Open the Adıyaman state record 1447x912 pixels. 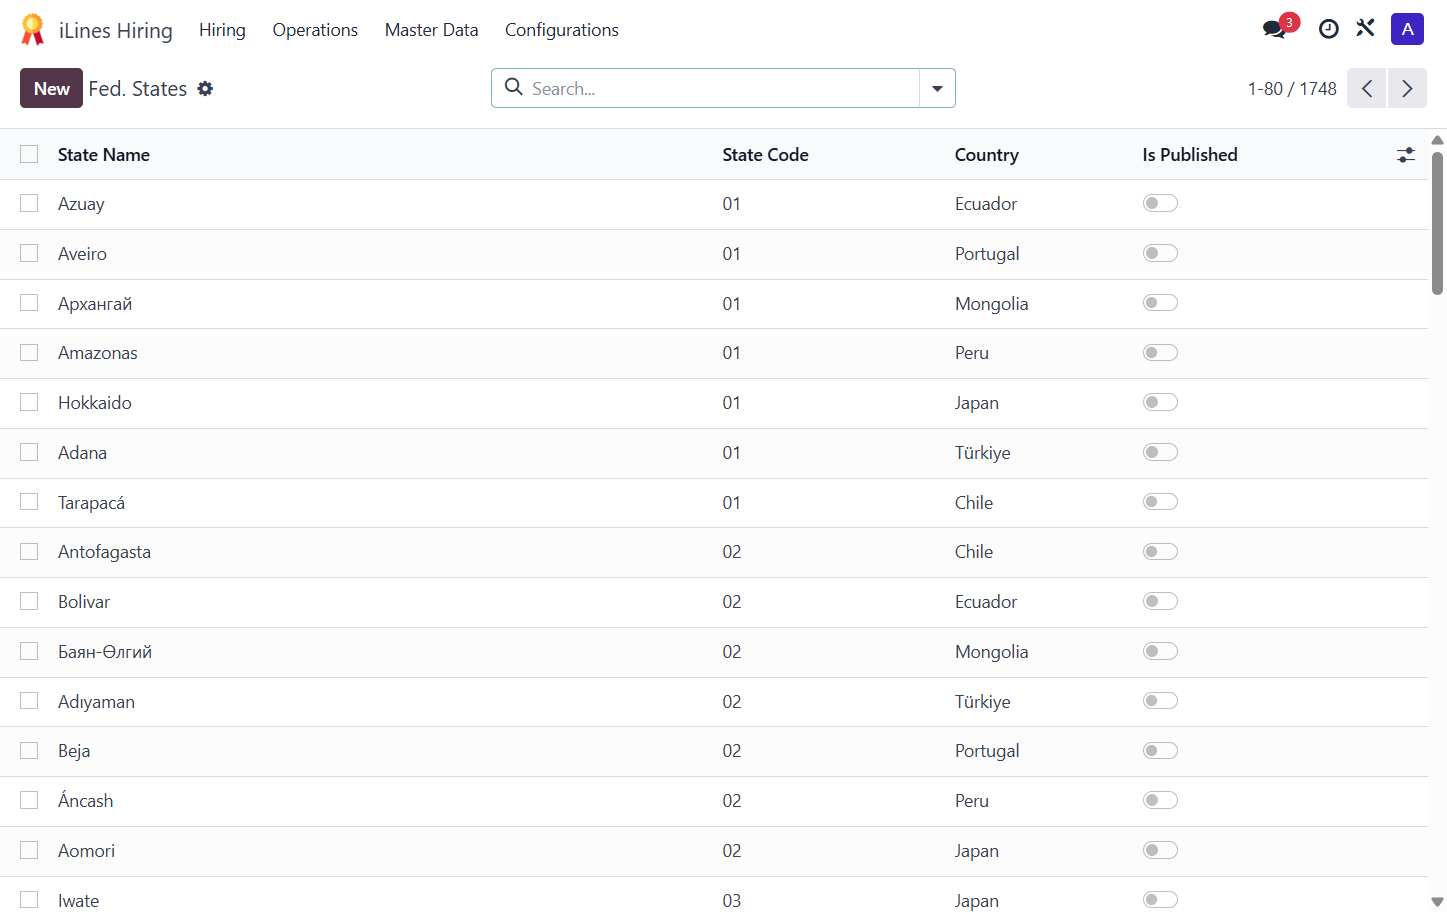pos(96,702)
